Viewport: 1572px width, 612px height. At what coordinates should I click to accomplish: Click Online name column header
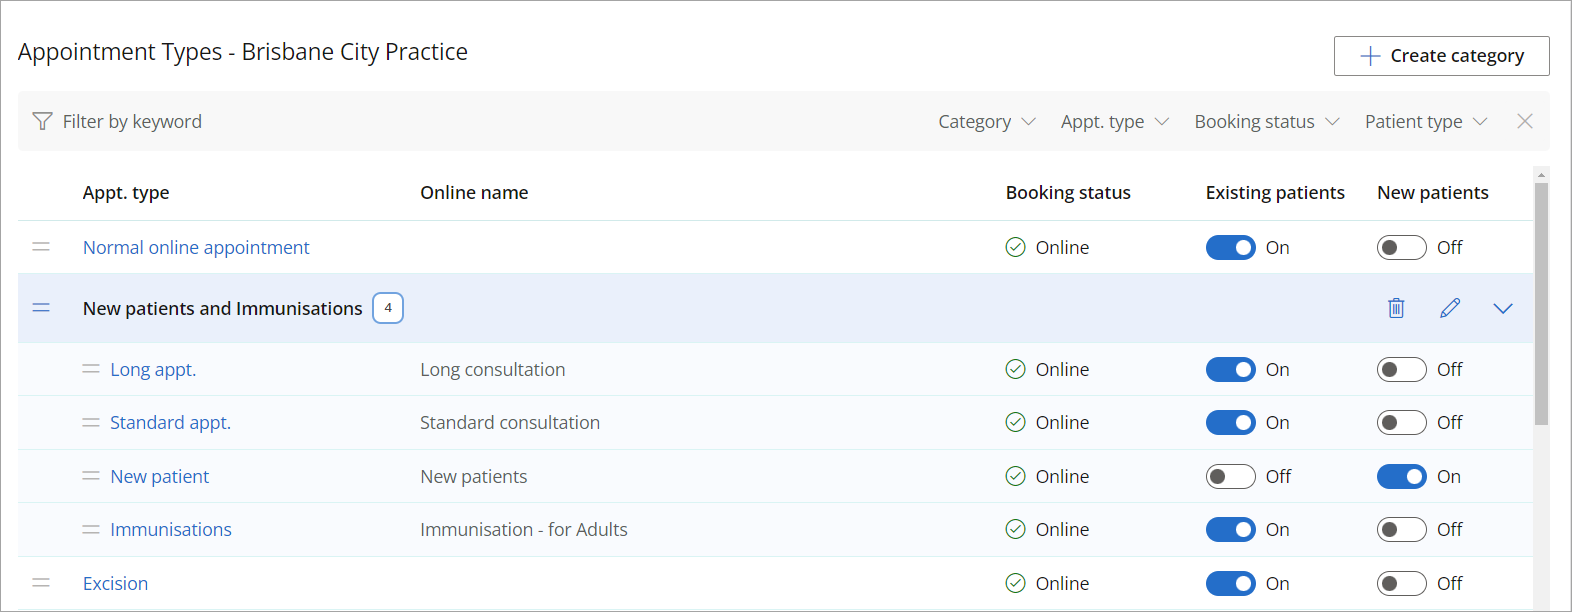coord(474,192)
